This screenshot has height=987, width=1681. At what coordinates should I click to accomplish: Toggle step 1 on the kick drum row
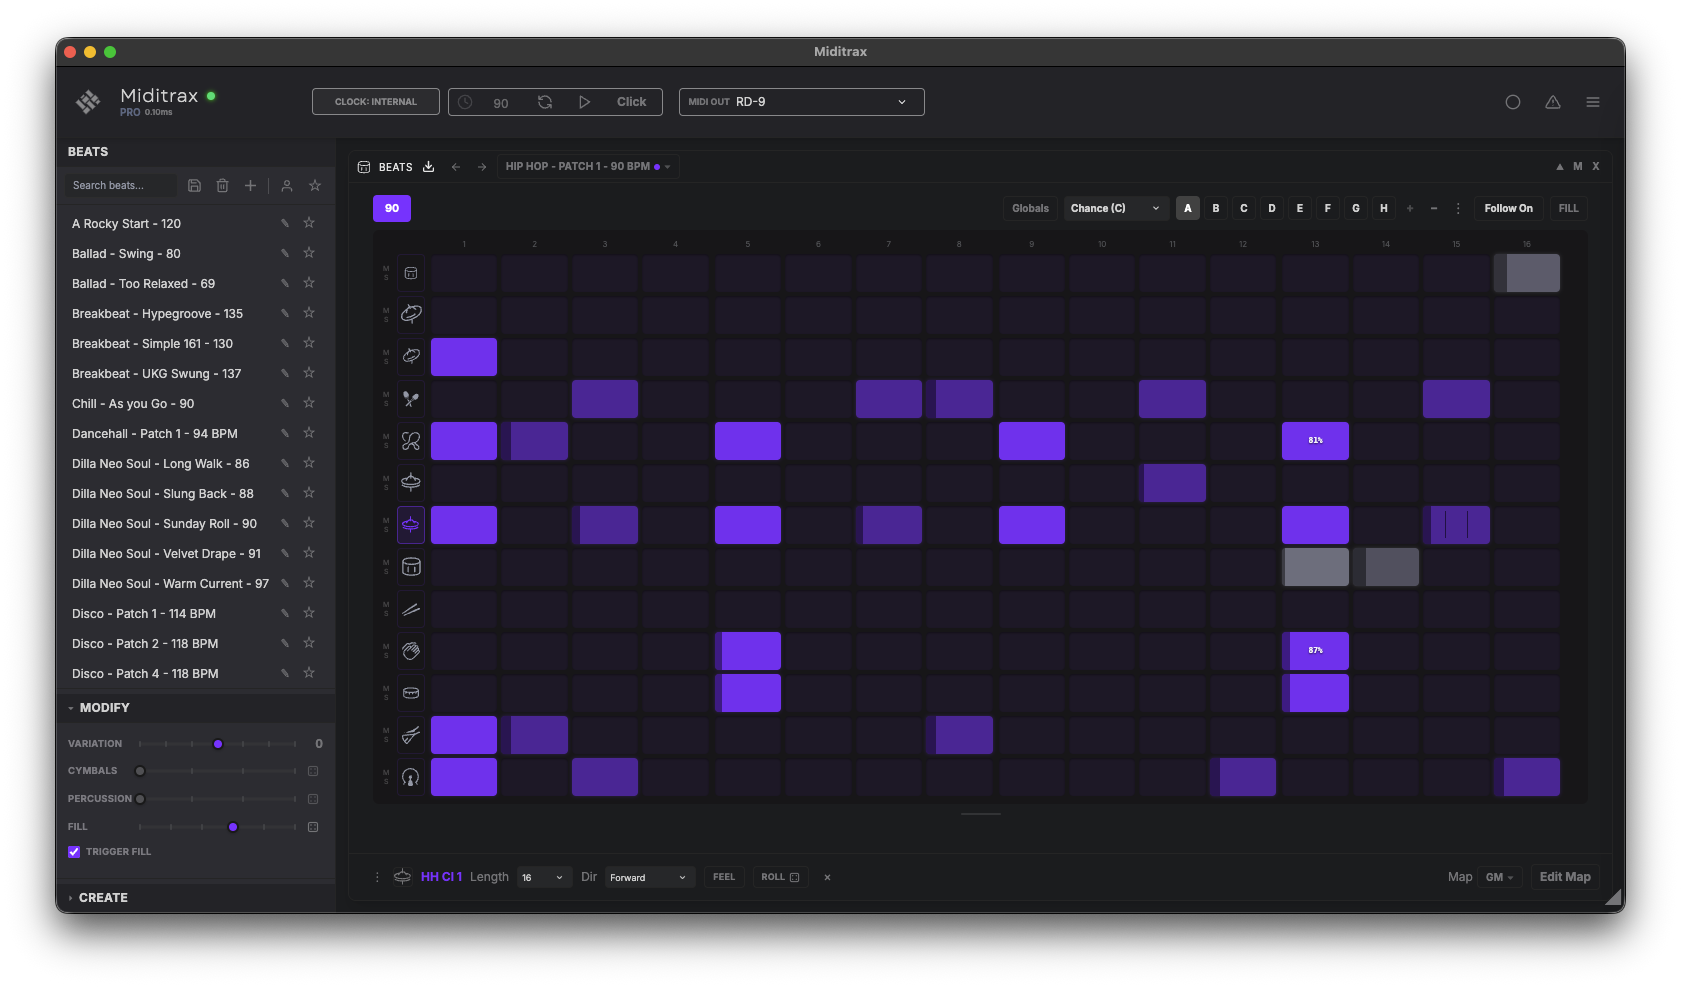[x=464, y=777]
